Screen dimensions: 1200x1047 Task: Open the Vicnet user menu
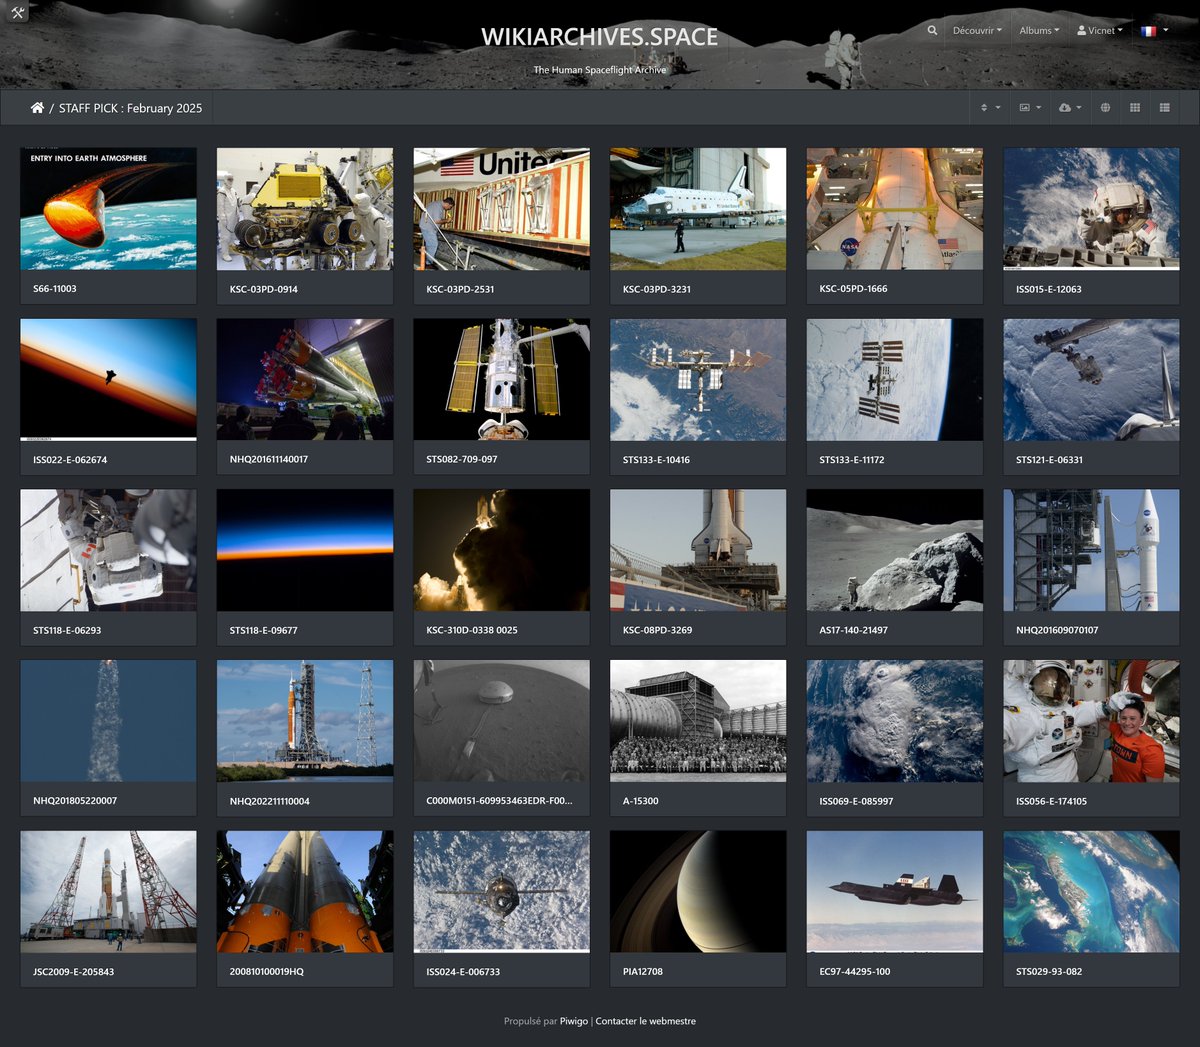click(1098, 30)
